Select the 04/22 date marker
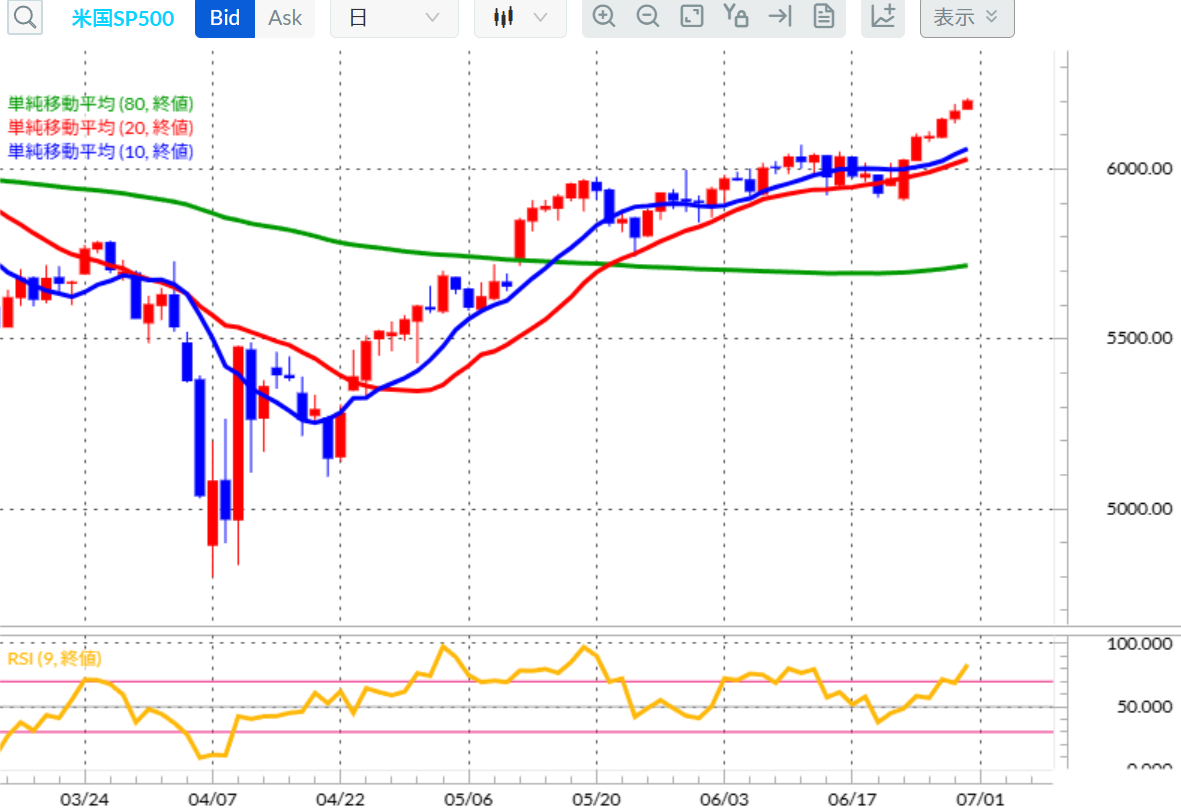Screen dimensions: 1181x810 tap(340, 799)
